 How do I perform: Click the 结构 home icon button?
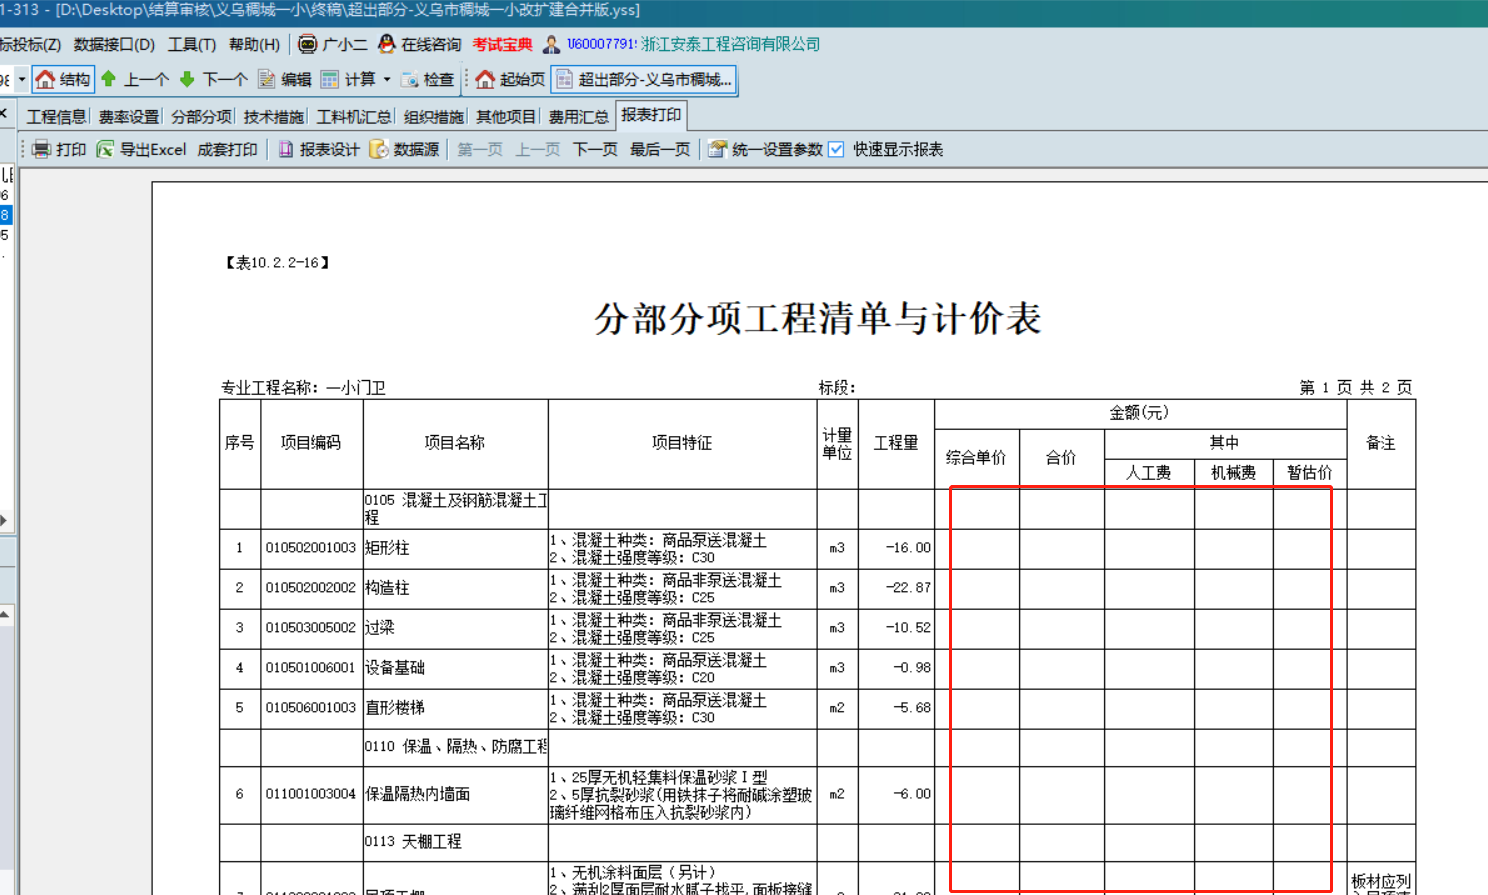63,79
